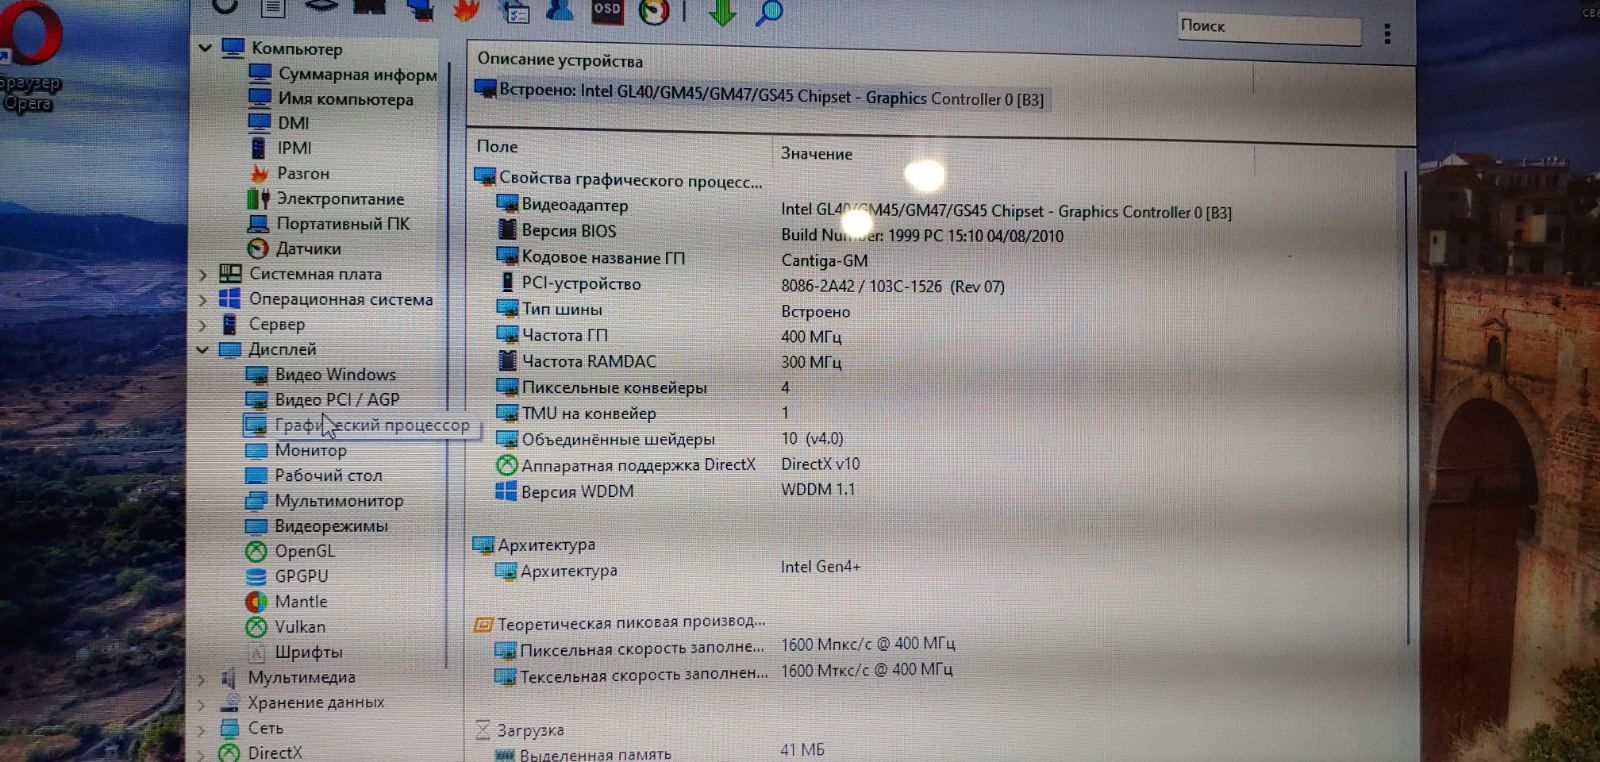This screenshot has width=1600, height=762.
Task: Open the OSD panel toolbar icon
Action: click(x=607, y=10)
